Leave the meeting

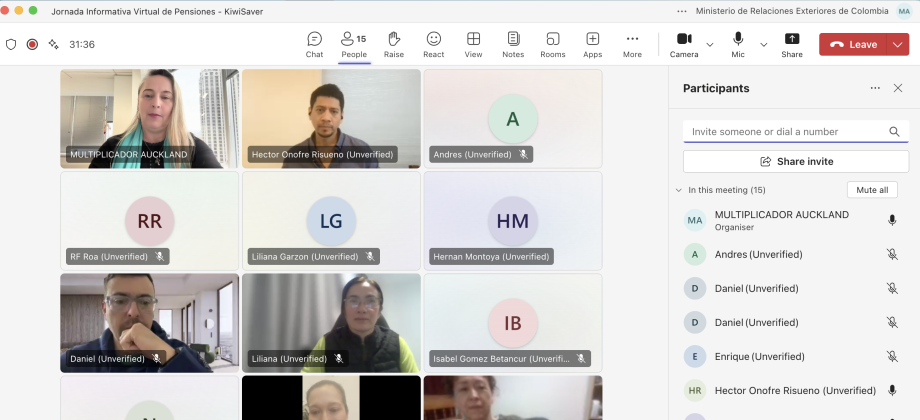point(853,45)
